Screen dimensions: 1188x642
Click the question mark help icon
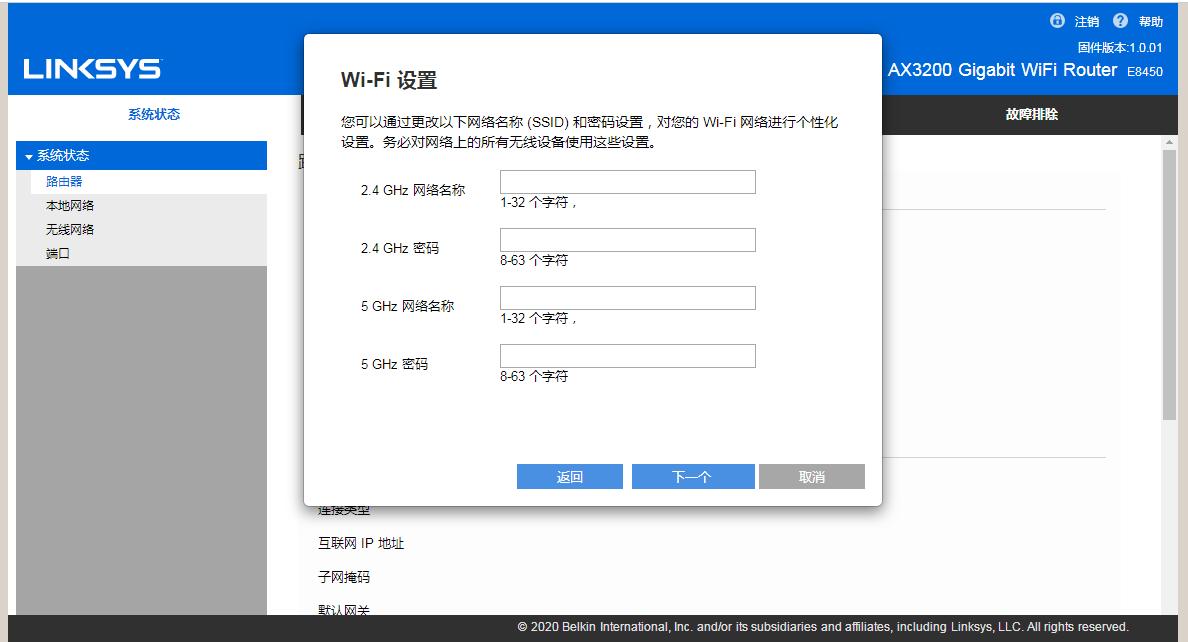[1119, 20]
